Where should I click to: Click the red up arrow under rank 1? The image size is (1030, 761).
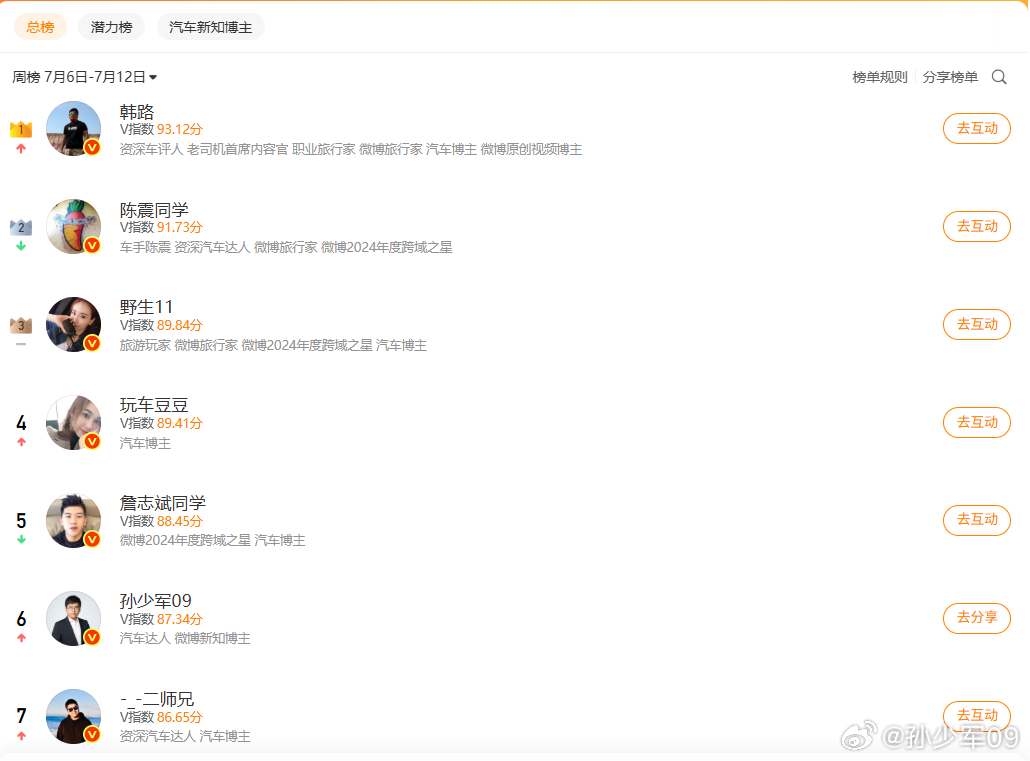pos(21,149)
